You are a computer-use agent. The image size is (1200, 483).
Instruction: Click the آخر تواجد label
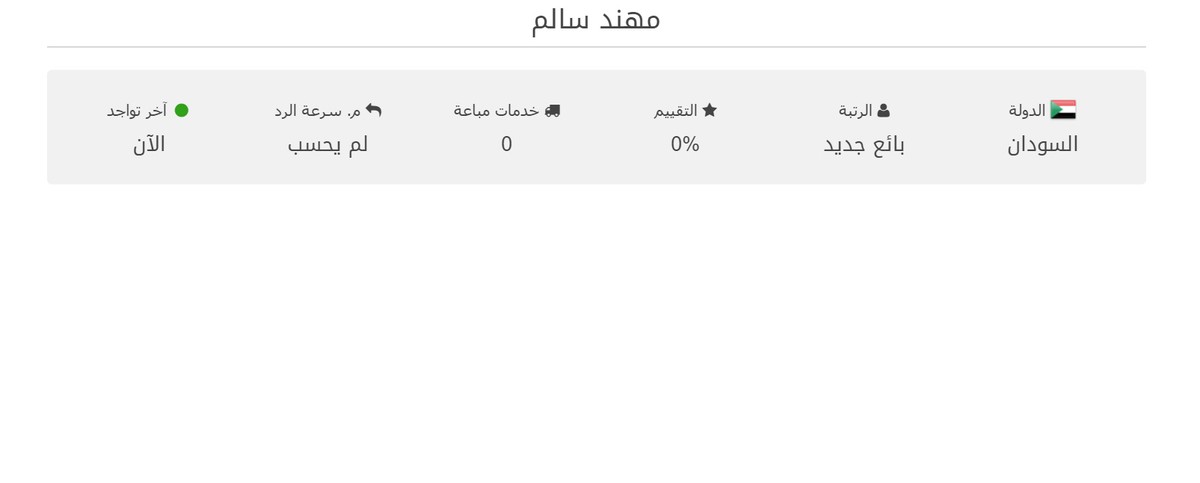pyautogui.click(x=137, y=111)
